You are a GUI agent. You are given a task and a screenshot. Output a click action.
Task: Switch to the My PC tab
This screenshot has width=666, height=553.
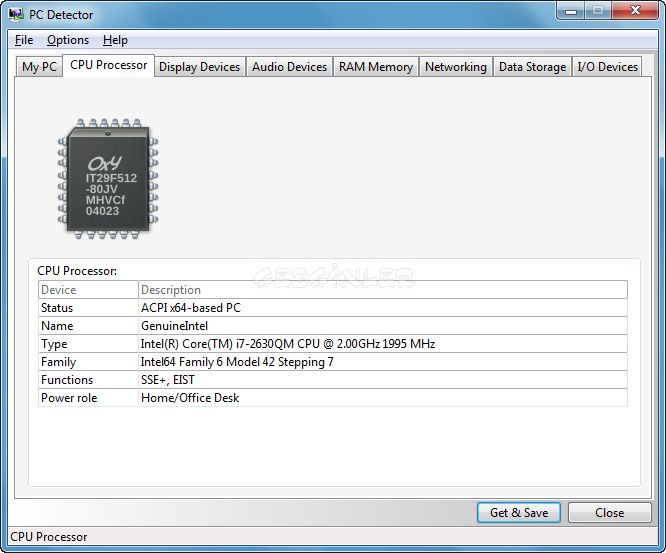(x=40, y=67)
